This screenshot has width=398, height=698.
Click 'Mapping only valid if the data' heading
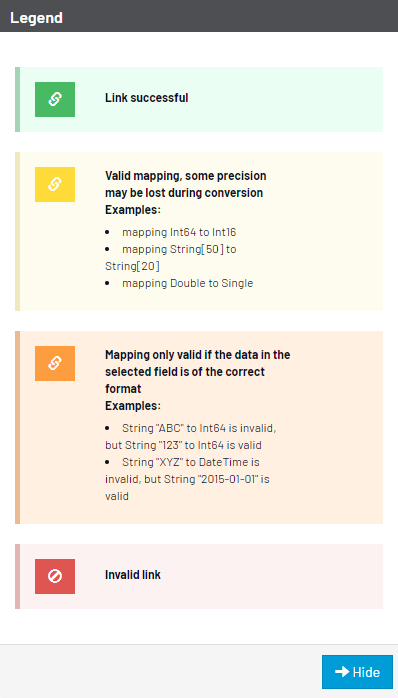coord(198,355)
